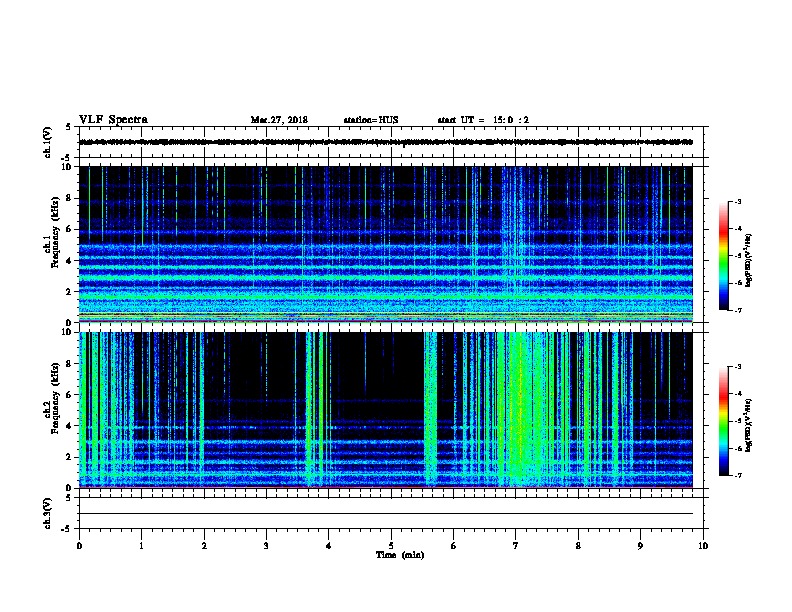Click the ch.2 colorbar log(PSD) label
792x612 pixels.
pyautogui.click(x=748, y=425)
